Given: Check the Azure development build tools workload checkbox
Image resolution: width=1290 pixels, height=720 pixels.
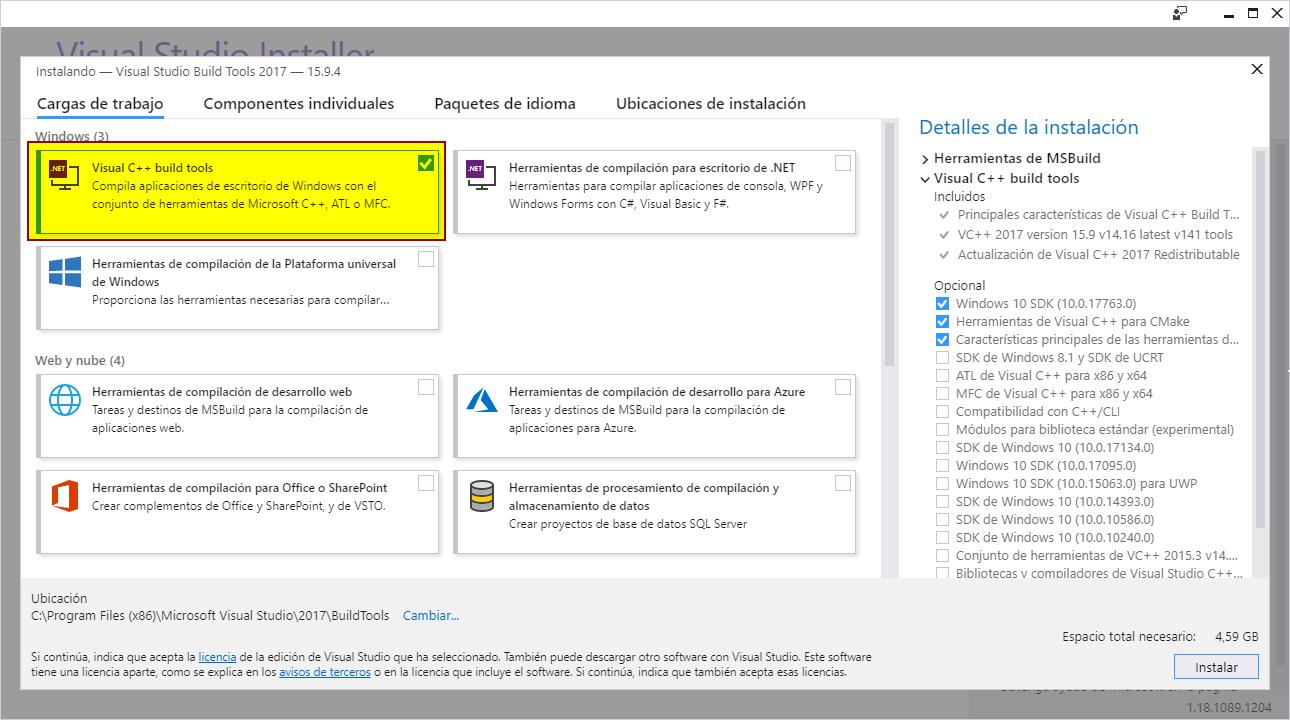Looking at the screenshot, I should (x=843, y=387).
